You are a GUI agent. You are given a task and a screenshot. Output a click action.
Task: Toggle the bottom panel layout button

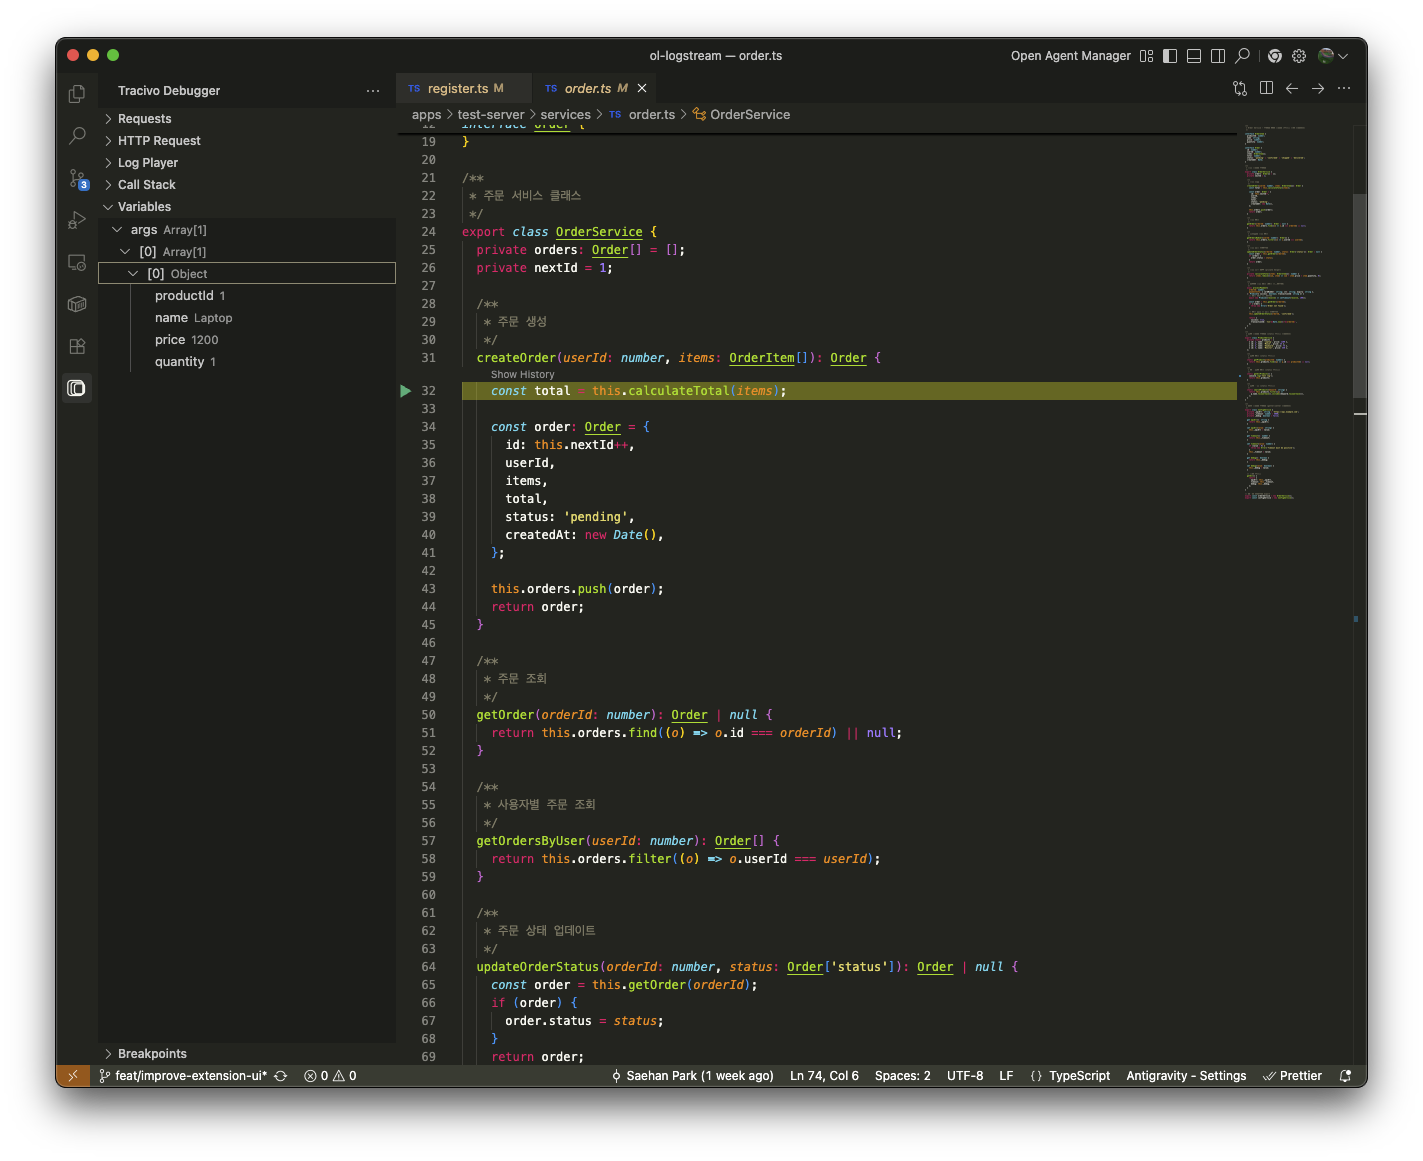1194,56
